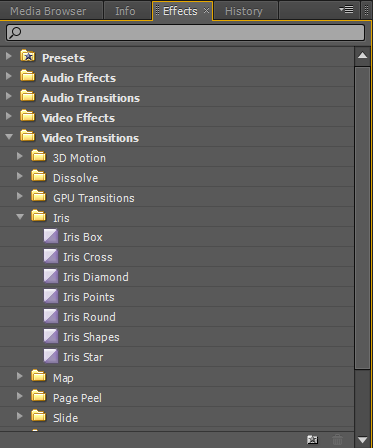This screenshot has height=448, width=373.
Task: Expand the Dissolve folder
Action: click(20, 176)
